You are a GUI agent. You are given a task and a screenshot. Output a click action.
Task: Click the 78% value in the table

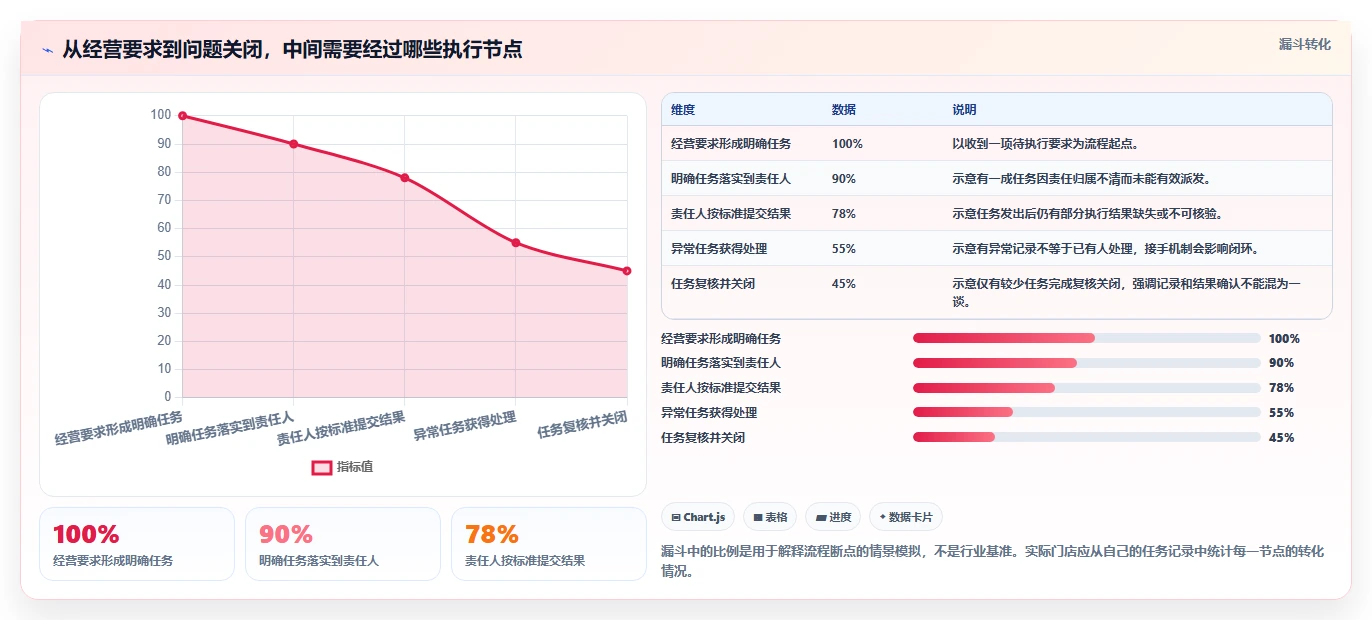[x=844, y=214]
